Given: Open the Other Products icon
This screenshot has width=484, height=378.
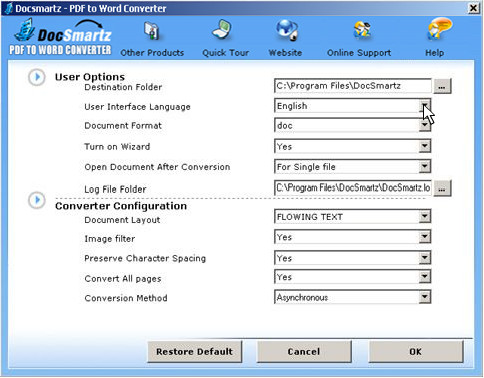Looking at the screenshot, I should pyautogui.click(x=152, y=31).
